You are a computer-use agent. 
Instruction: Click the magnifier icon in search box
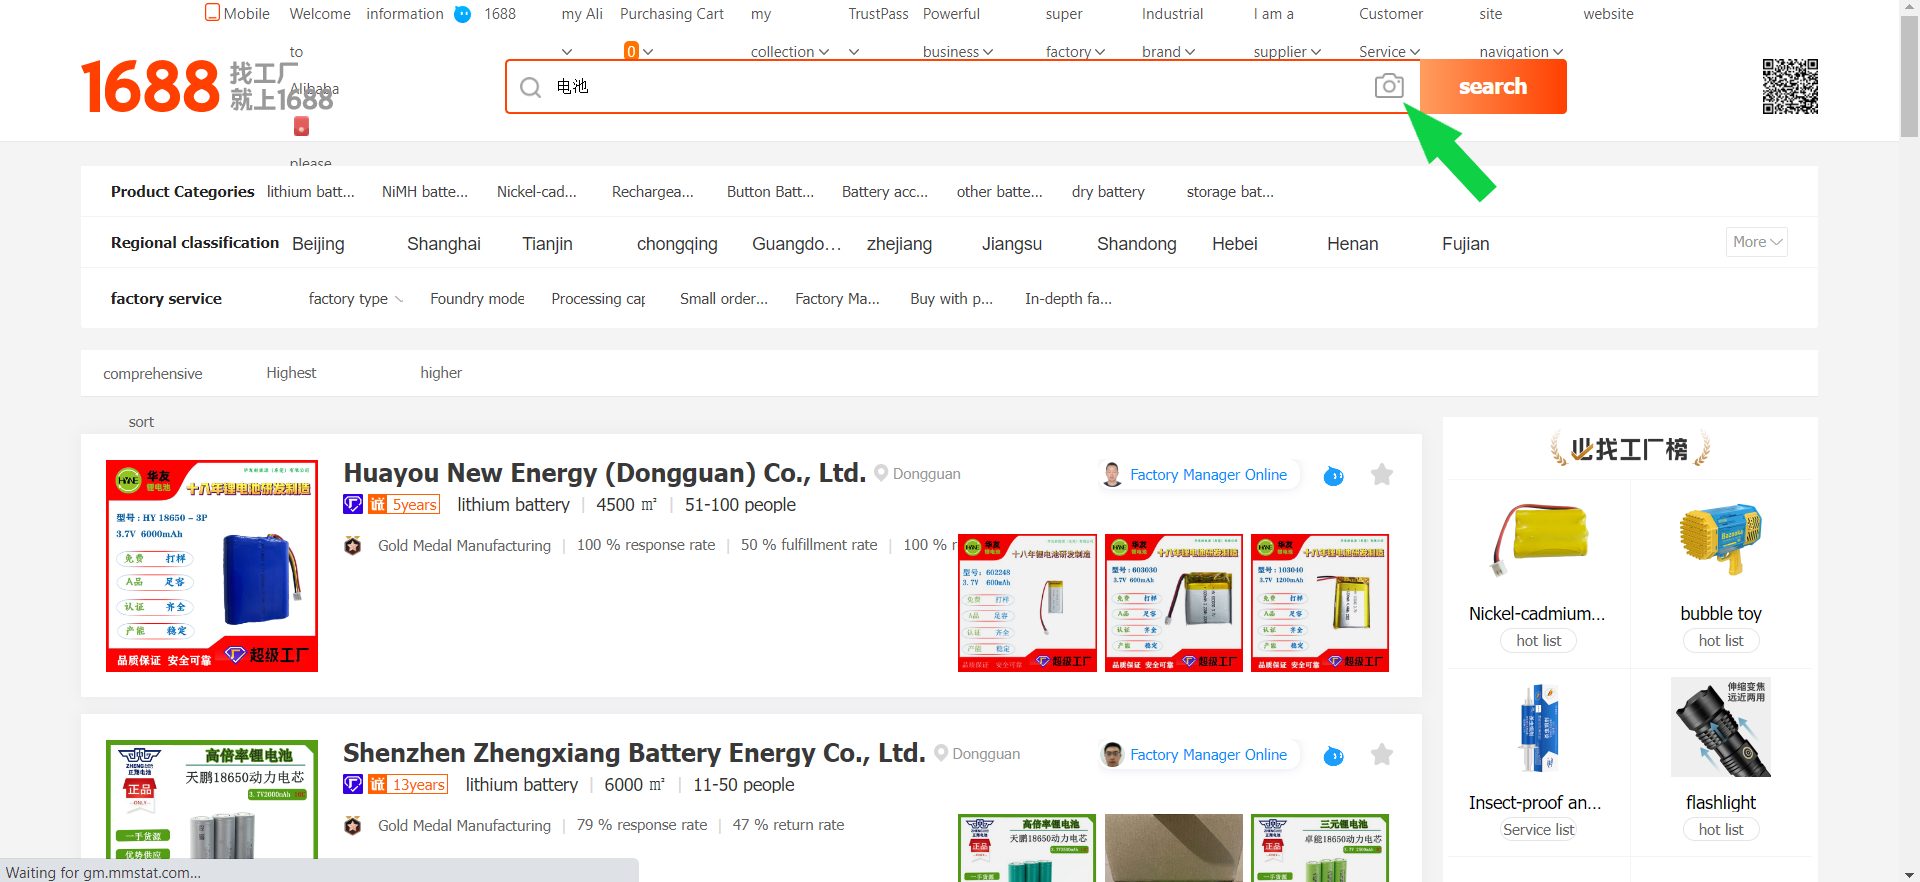coord(531,87)
